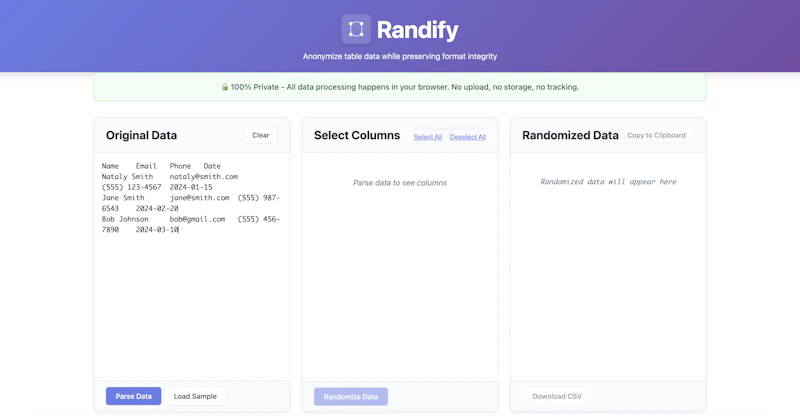The width and height of the screenshot is (800, 416).
Task: Click the '(555) 123-4567' phone text
Action: coord(132,187)
